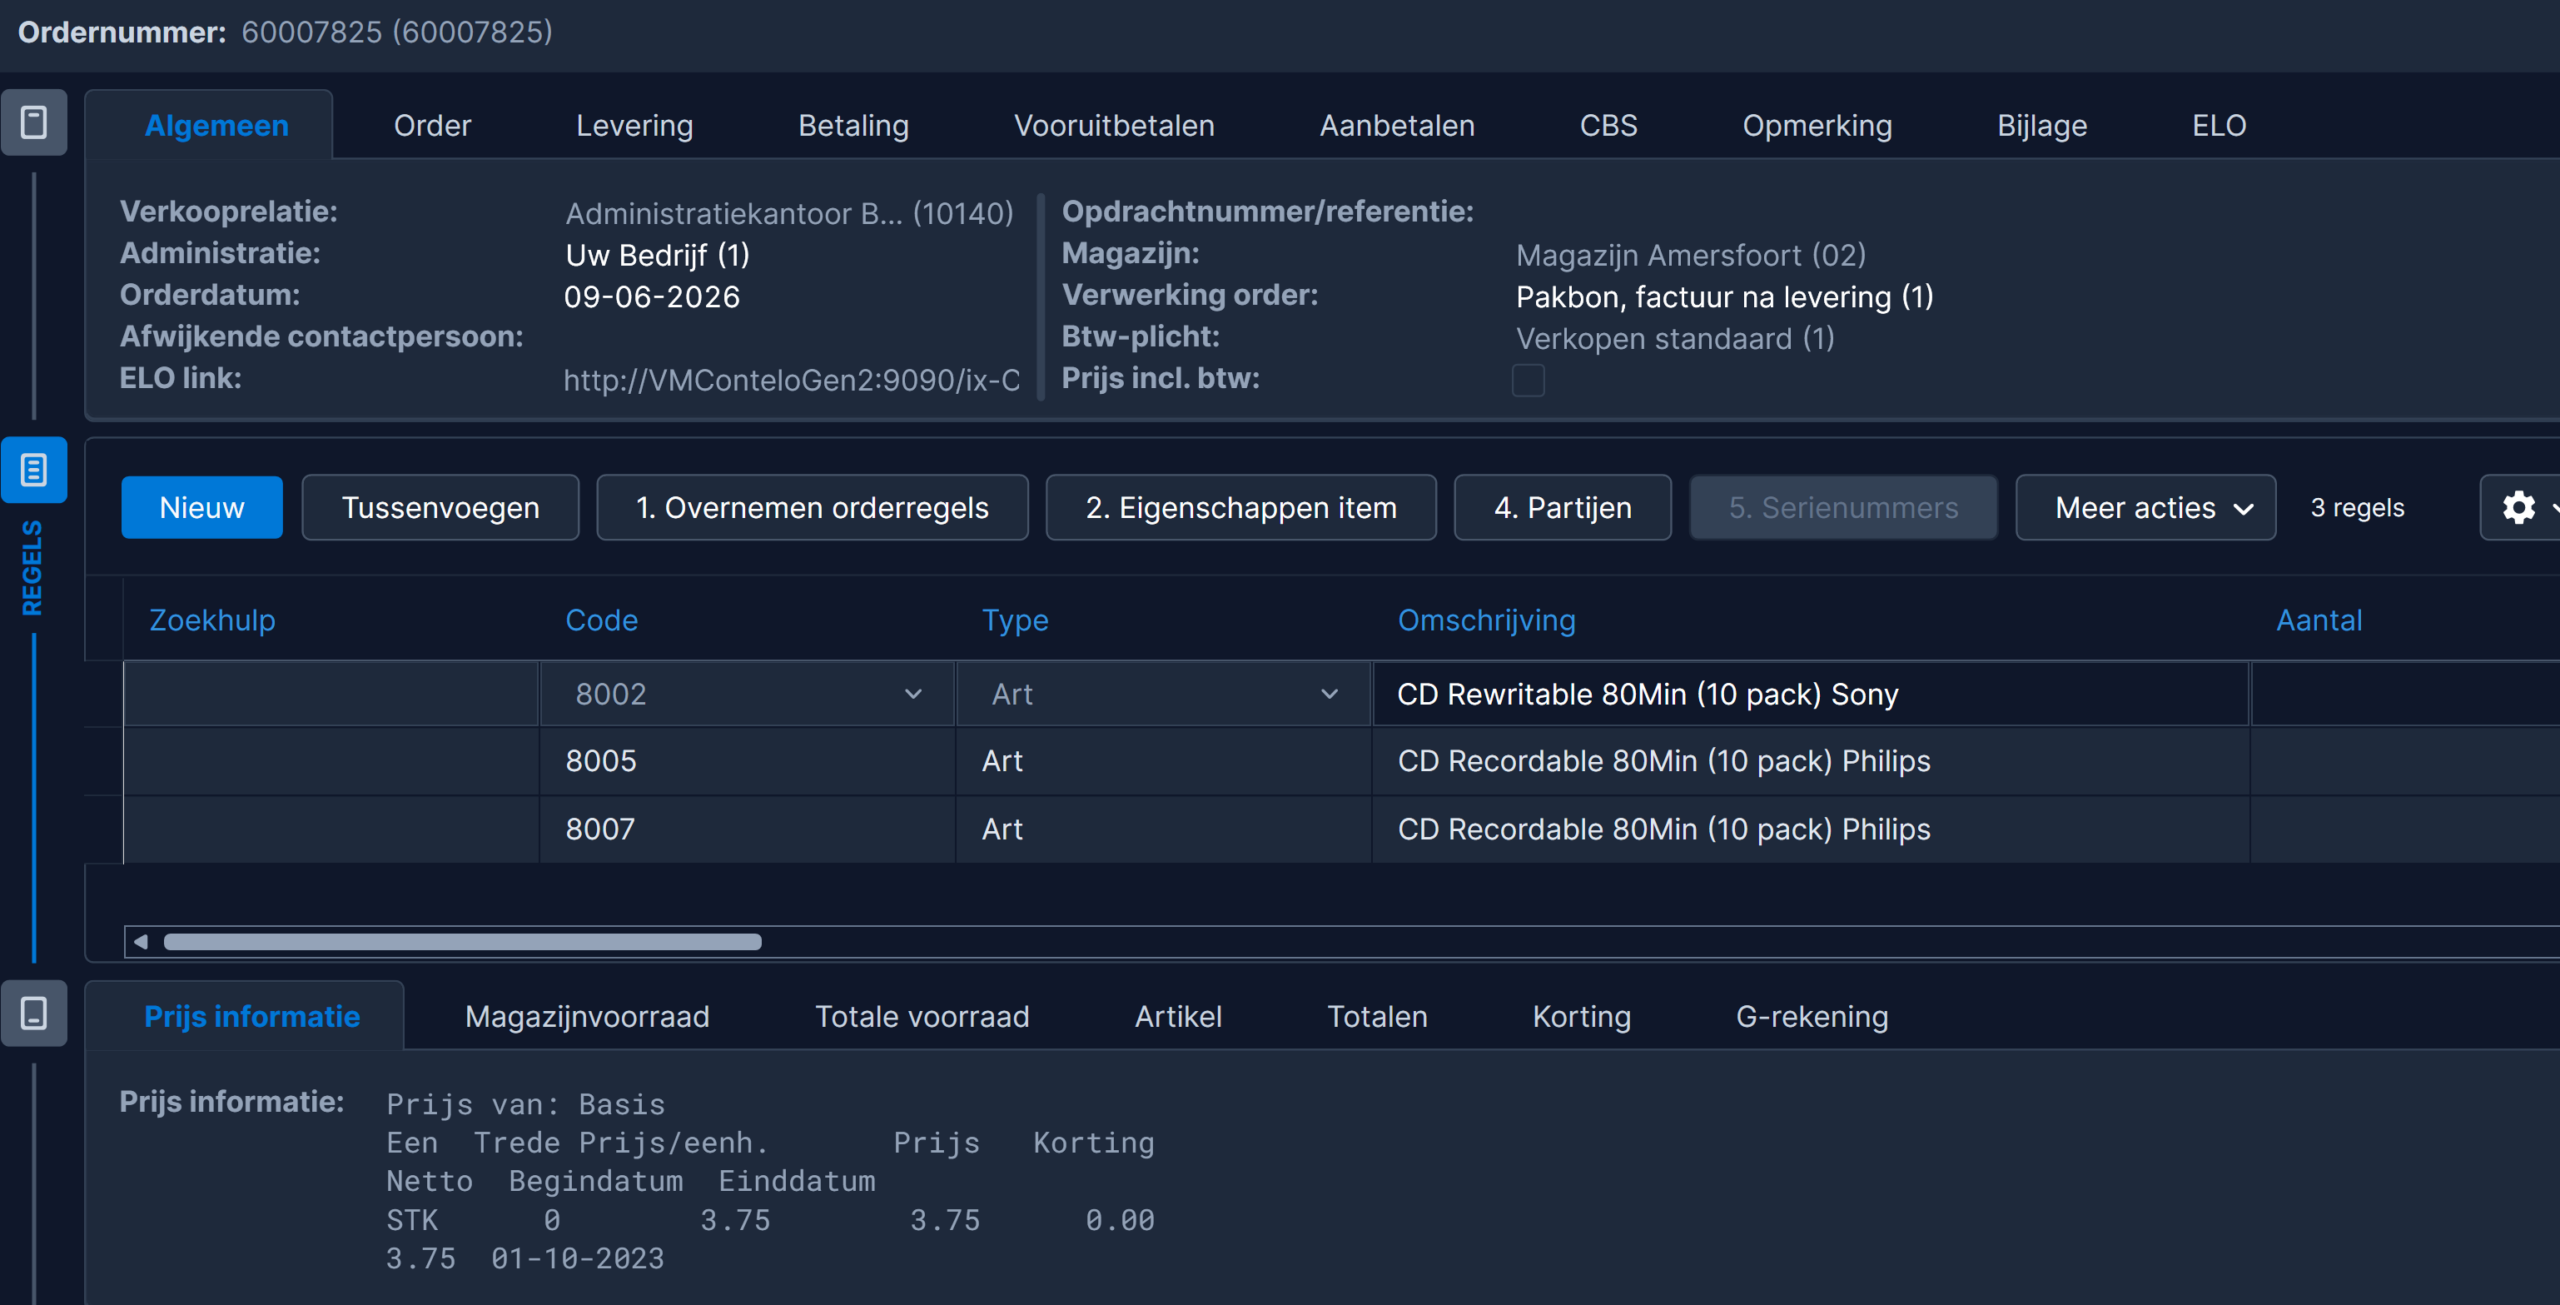Switch to the Magazijnvoorraad tab

587,1017
